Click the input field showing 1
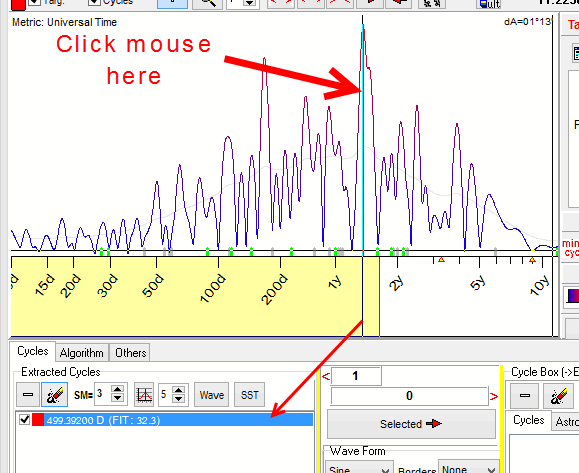Viewport: 579px width, 473px height. coord(356,376)
